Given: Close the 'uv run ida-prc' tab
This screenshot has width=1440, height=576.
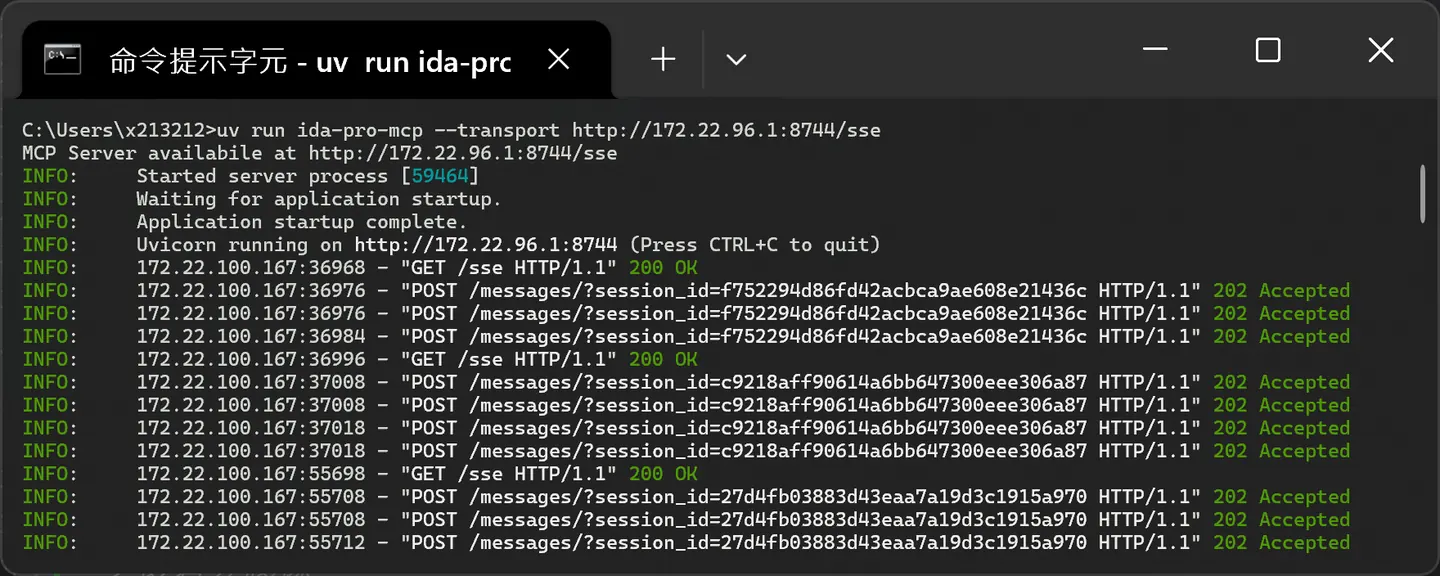Looking at the screenshot, I should tap(559, 60).
